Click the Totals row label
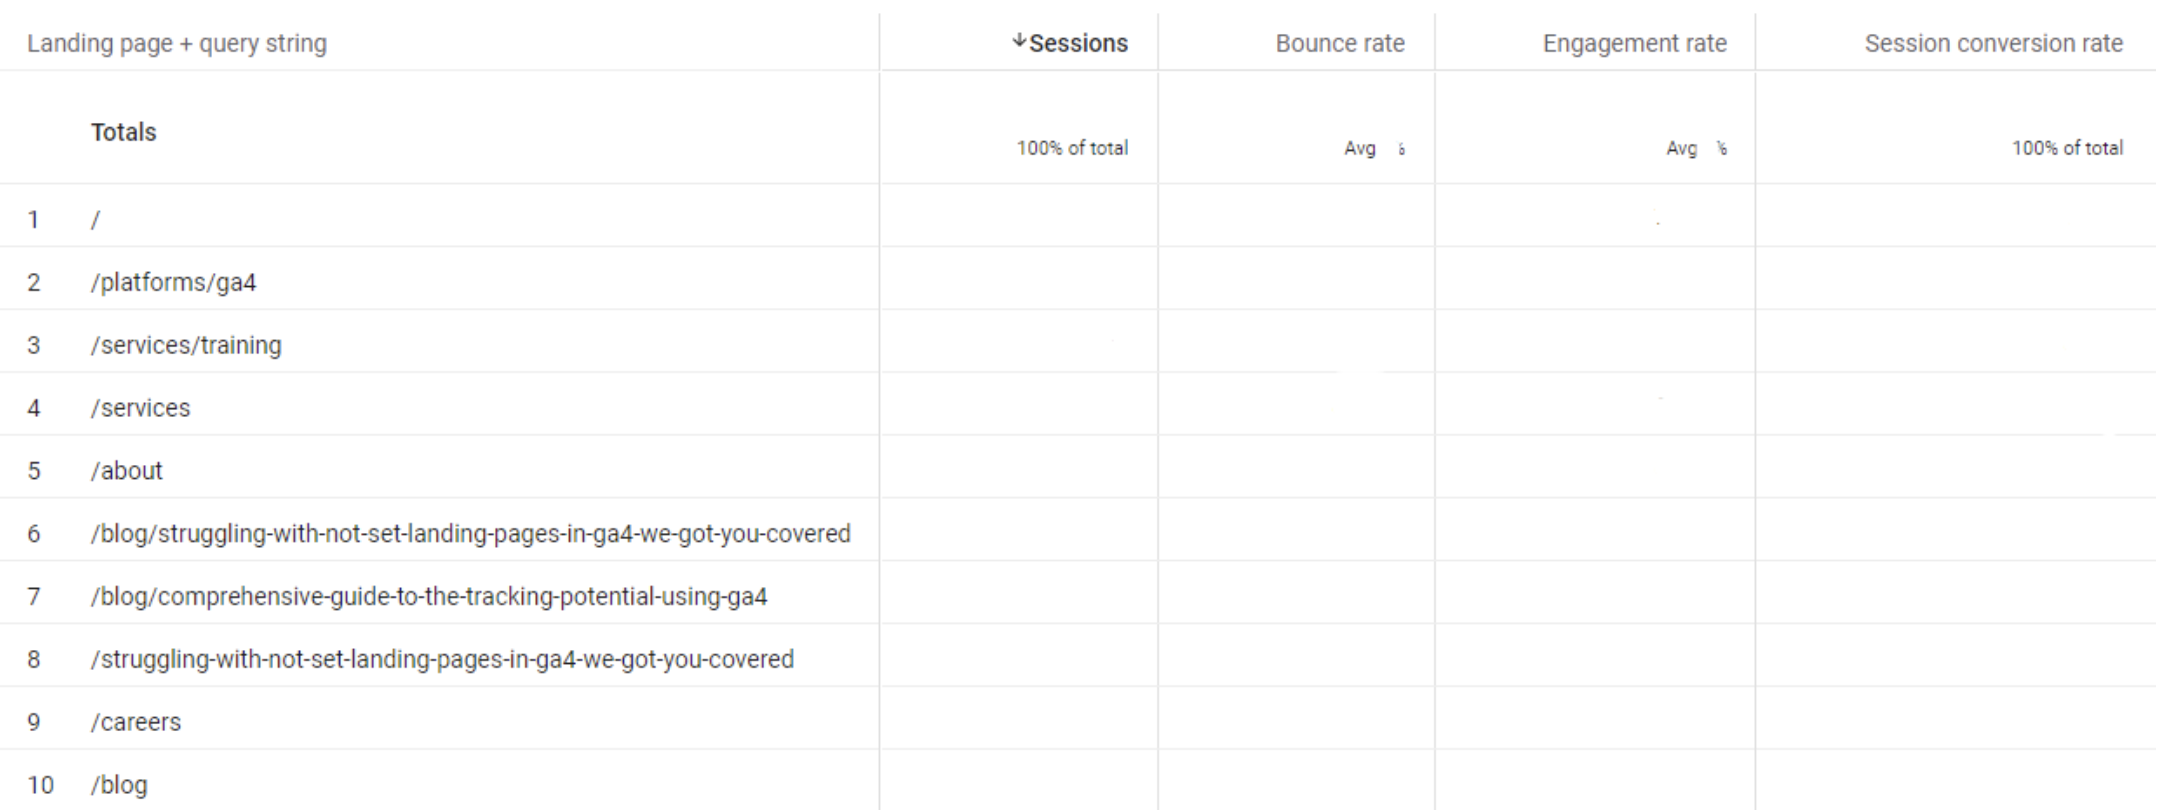 tap(124, 132)
